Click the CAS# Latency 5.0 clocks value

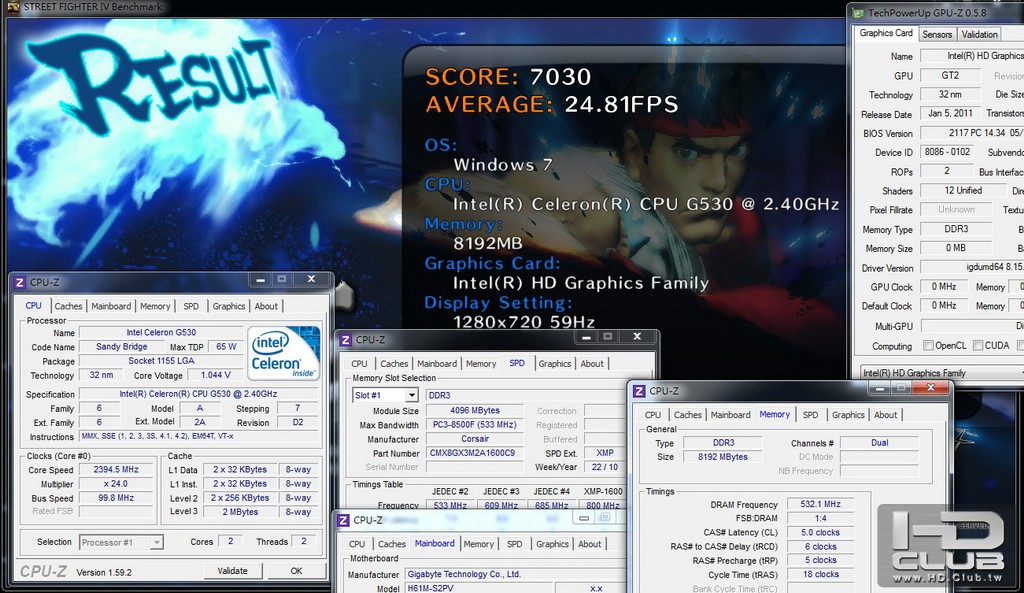pyautogui.click(x=820, y=532)
